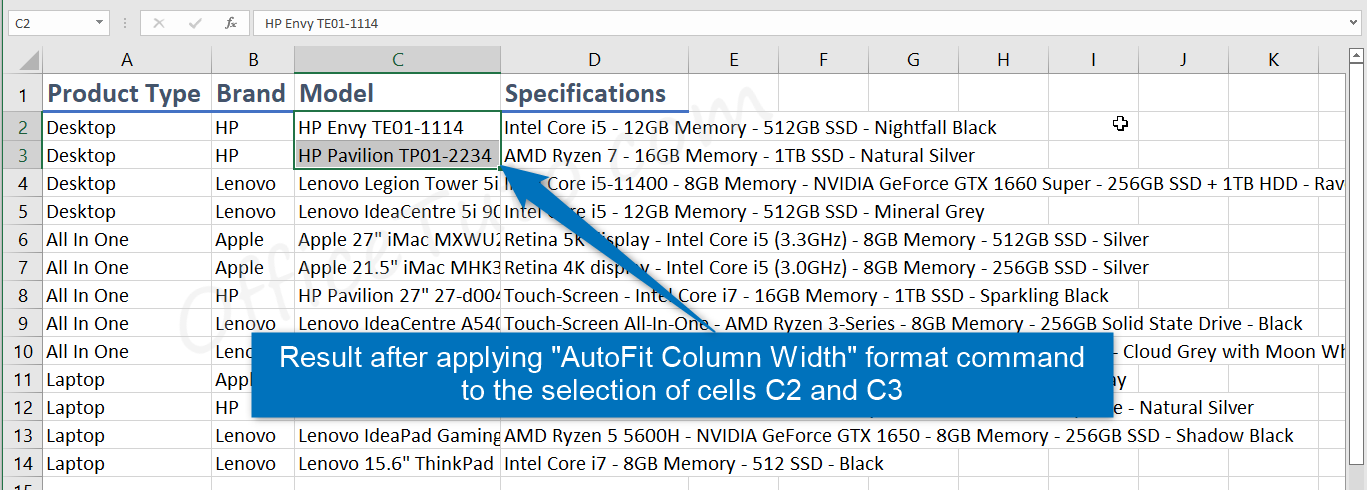Select column K header
This screenshot has height=490, width=1367.
coord(1272,60)
